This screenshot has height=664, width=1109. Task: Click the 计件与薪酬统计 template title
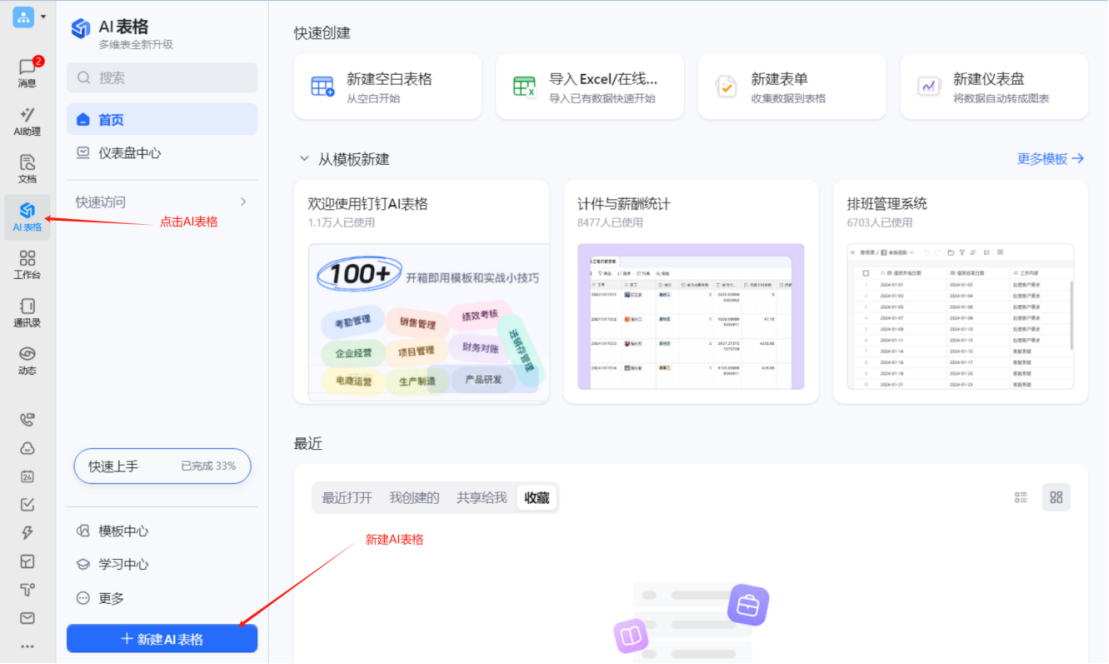click(624, 204)
